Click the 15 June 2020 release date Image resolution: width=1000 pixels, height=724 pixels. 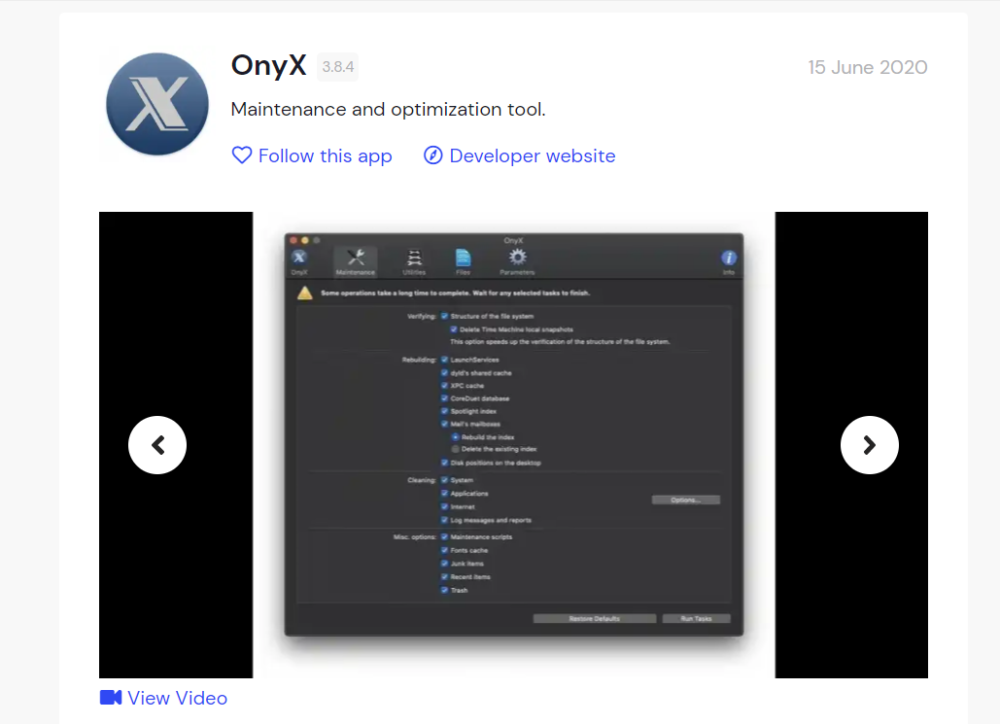click(x=867, y=67)
